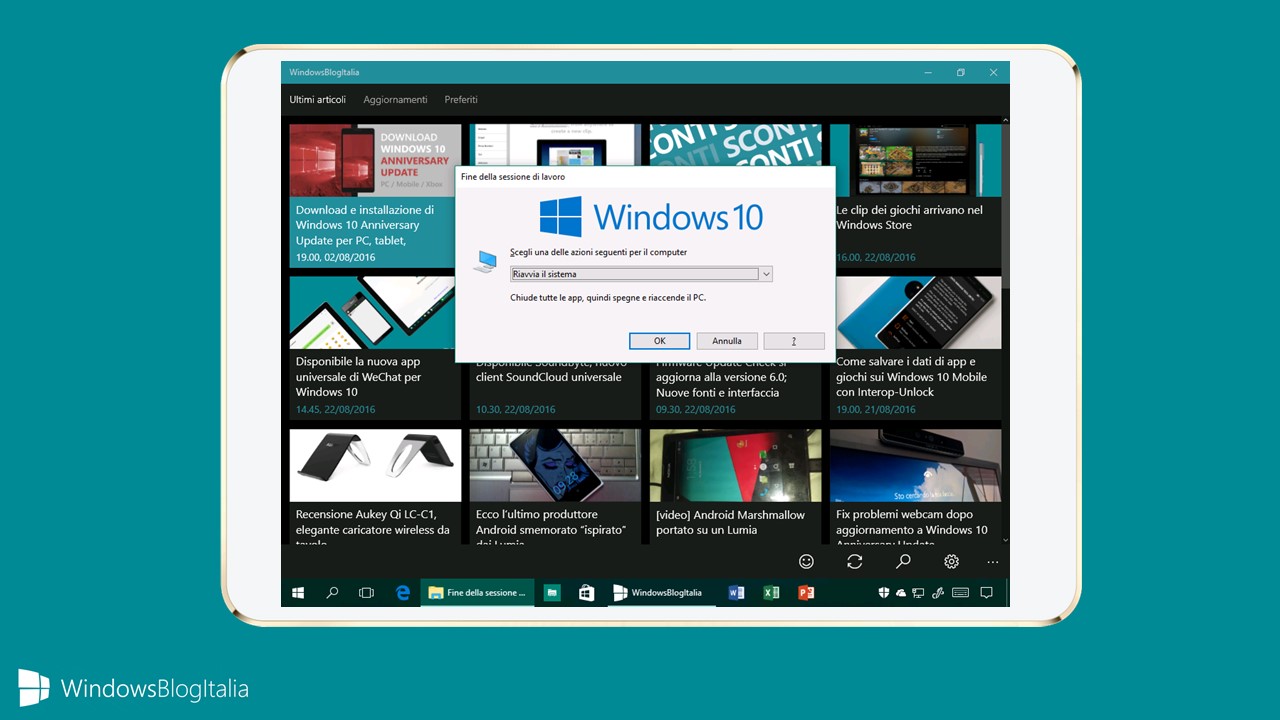
Task: Open the settings gear in WindowsBlogItalia app bar
Action: click(x=952, y=562)
